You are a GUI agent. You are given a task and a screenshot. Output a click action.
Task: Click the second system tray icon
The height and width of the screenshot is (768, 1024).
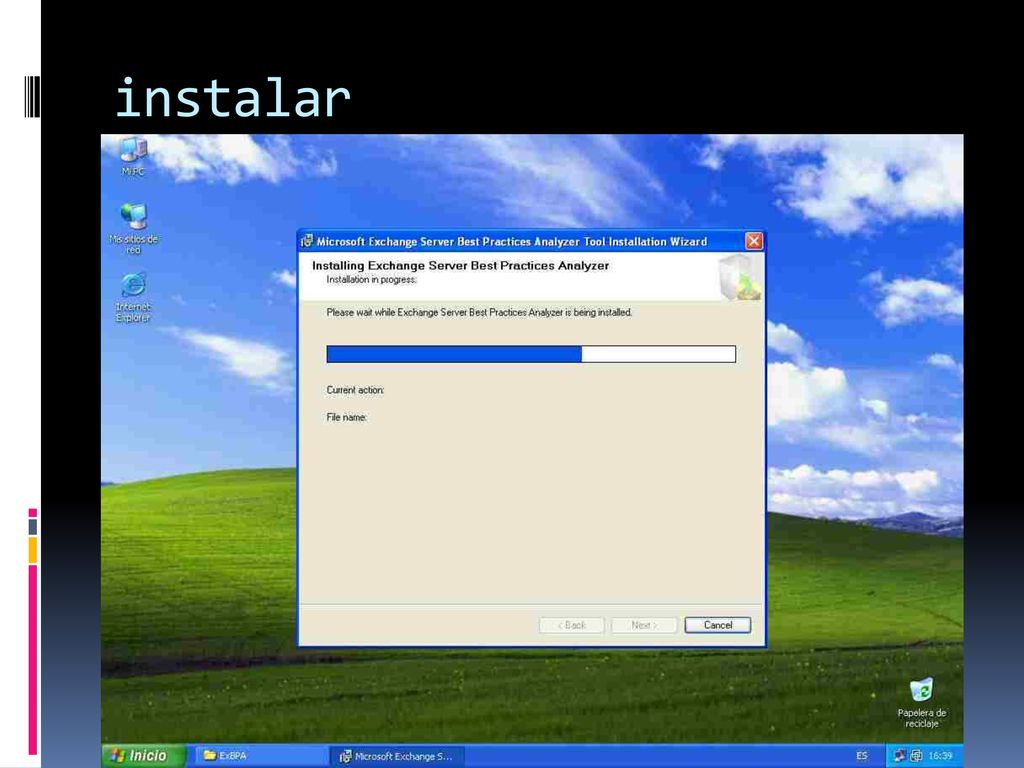pos(916,756)
